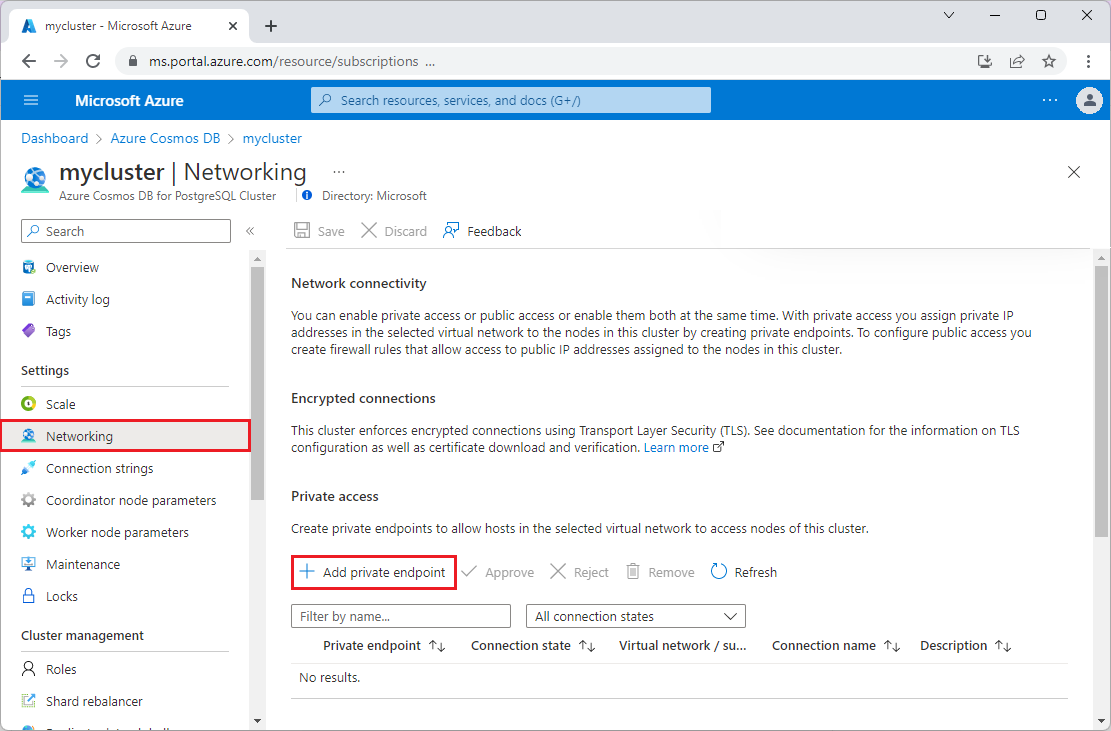
Task: Open the Azure portal hamburger menu
Action: pyautogui.click(x=31, y=100)
